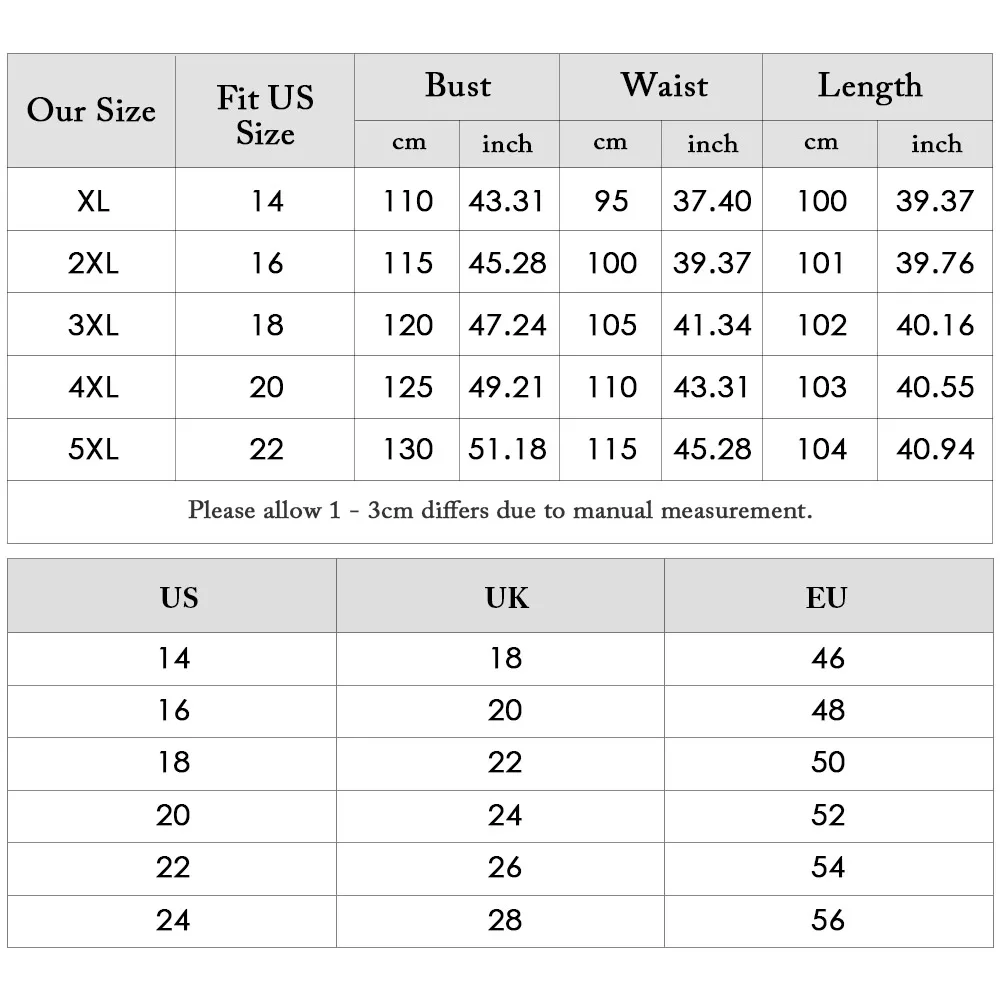
Task: Click the EU column header
Action: pos(827,598)
